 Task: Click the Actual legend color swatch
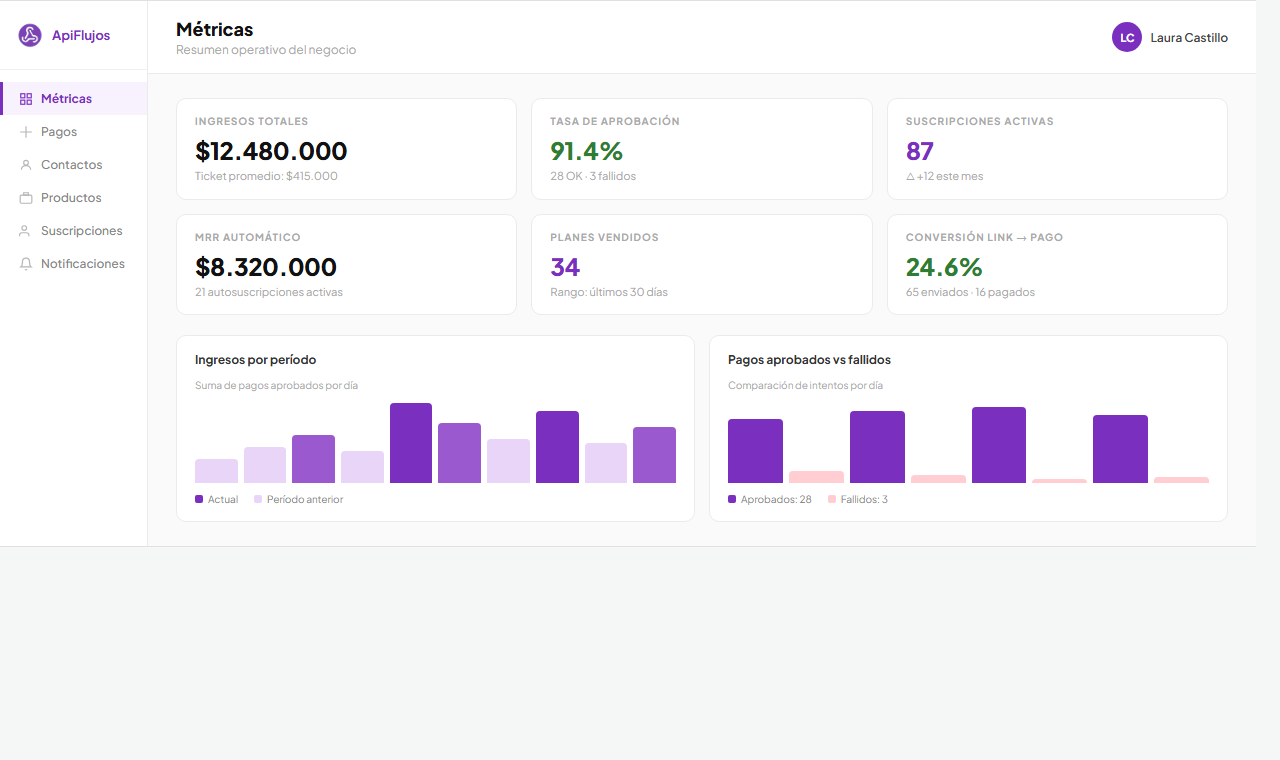[199, 499]
